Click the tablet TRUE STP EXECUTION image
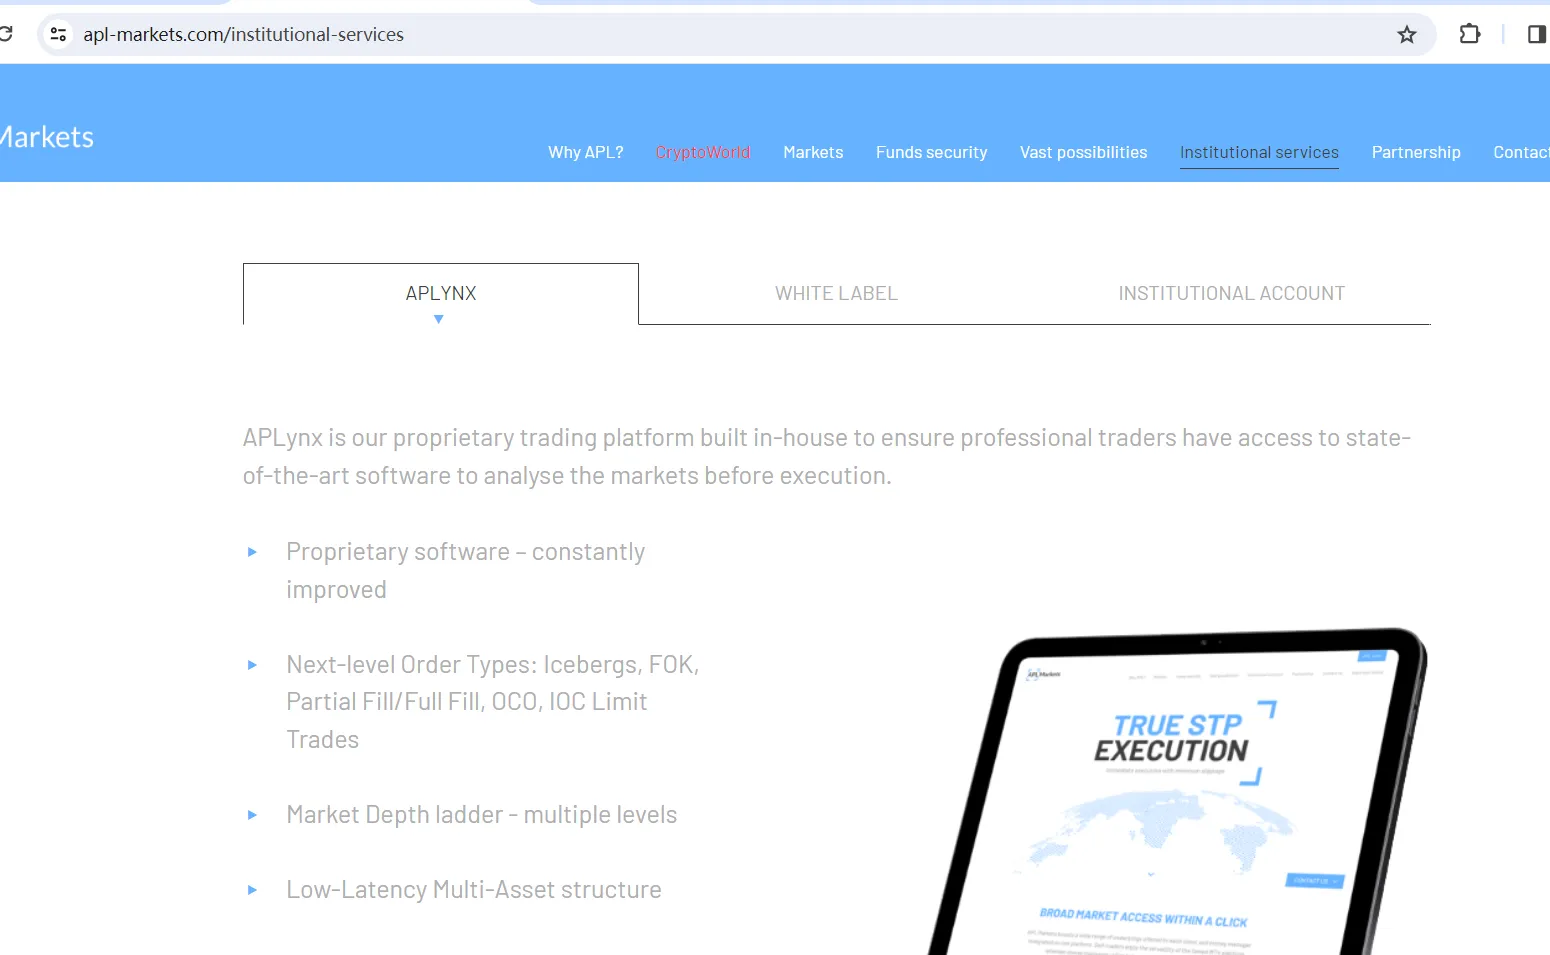 (x=1178, y=792)
